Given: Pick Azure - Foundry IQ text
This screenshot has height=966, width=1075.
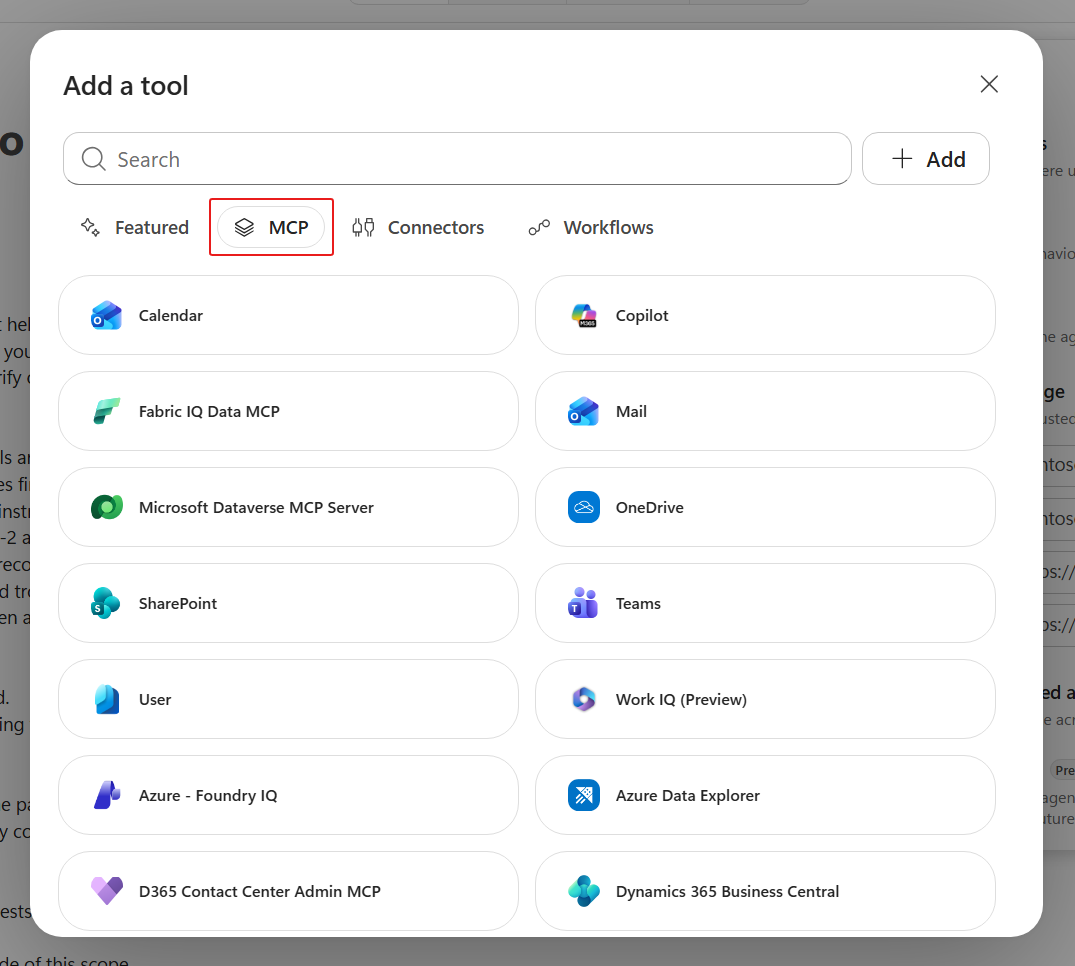Looking at the screenshot, I should coord(208,795).
